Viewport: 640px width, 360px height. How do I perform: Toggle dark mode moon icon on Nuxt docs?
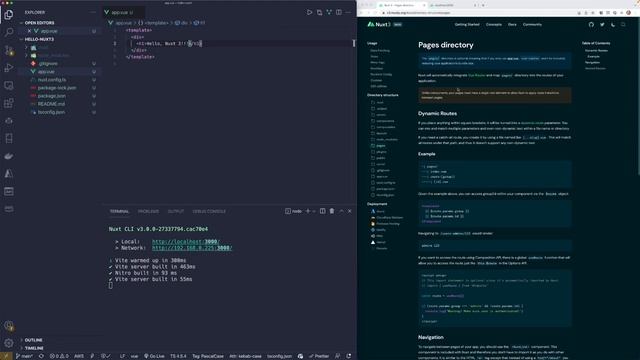(x=613, y=24)
